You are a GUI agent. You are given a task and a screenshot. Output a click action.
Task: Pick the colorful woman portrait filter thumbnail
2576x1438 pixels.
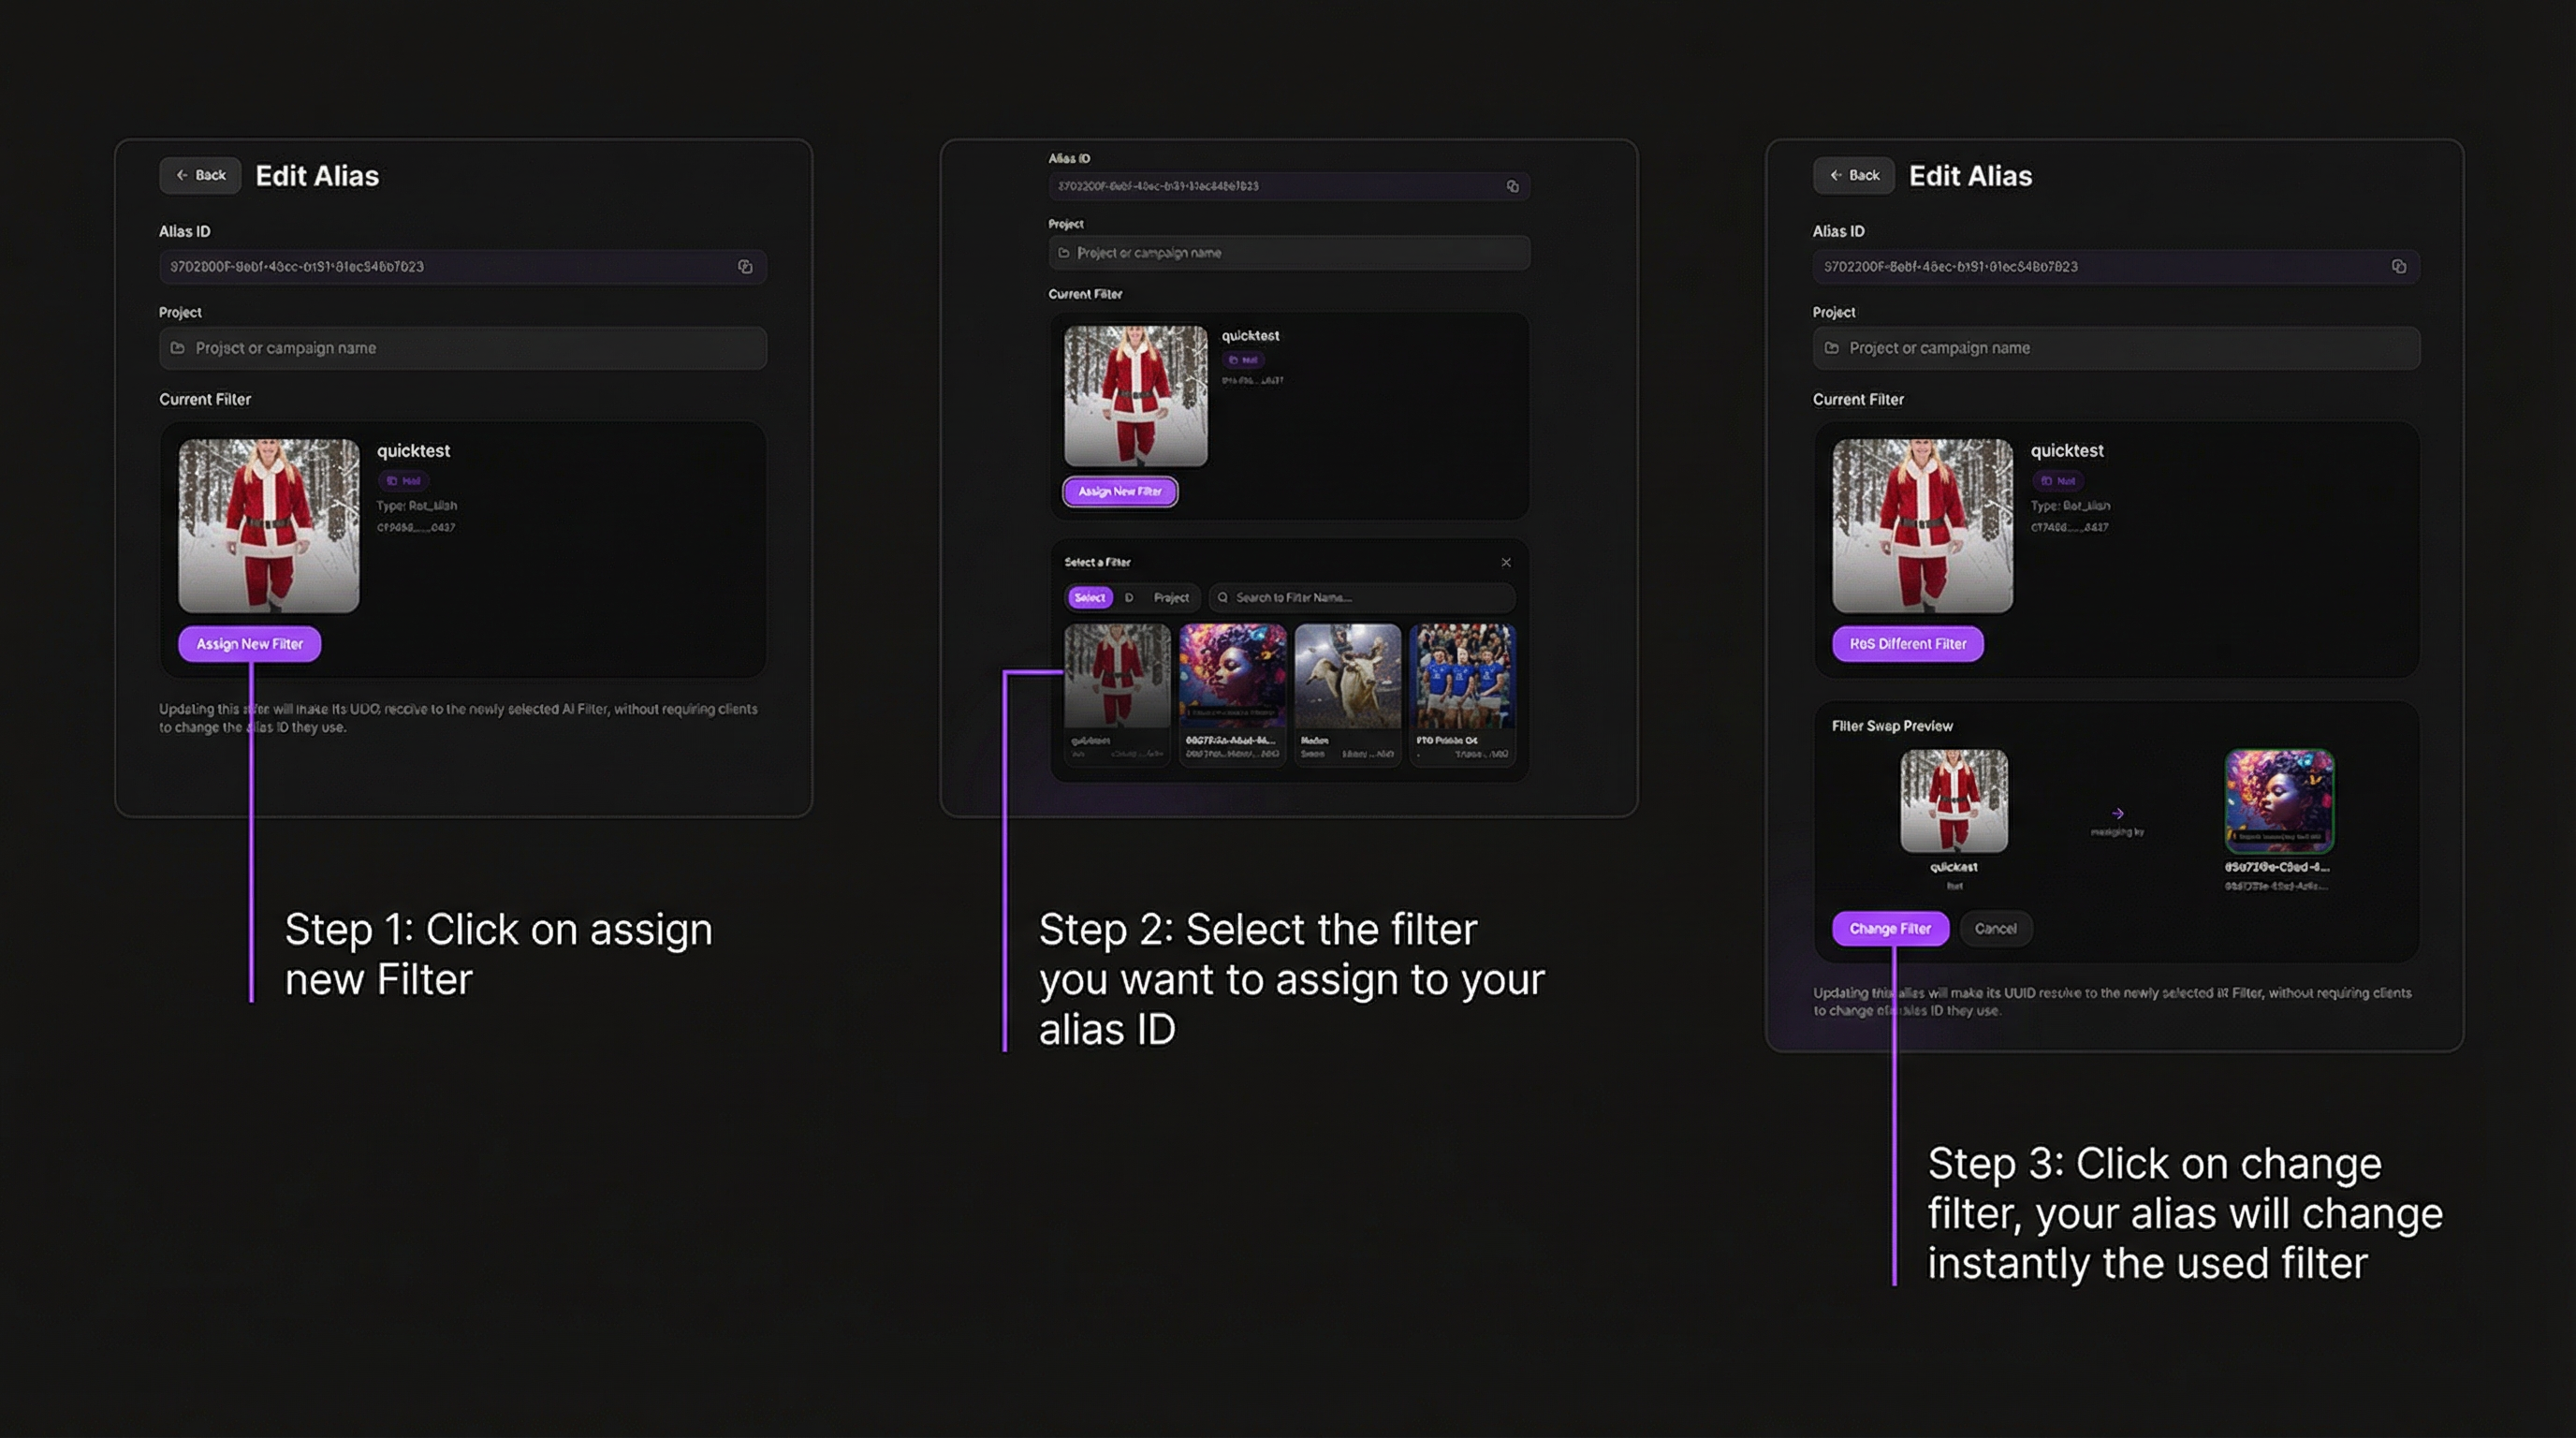coord(1232,677)
